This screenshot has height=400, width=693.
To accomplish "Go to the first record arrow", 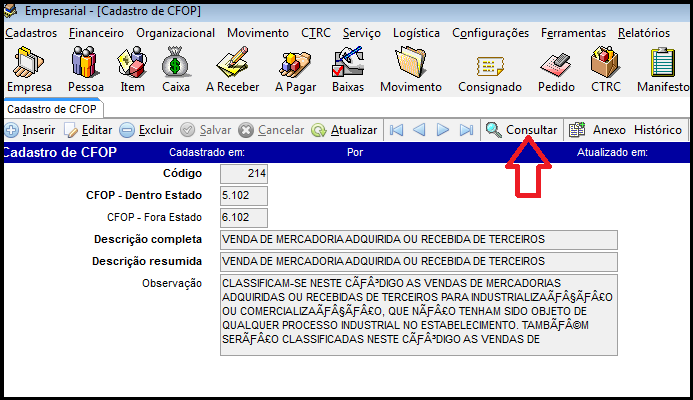I will (x=397, y=130).
